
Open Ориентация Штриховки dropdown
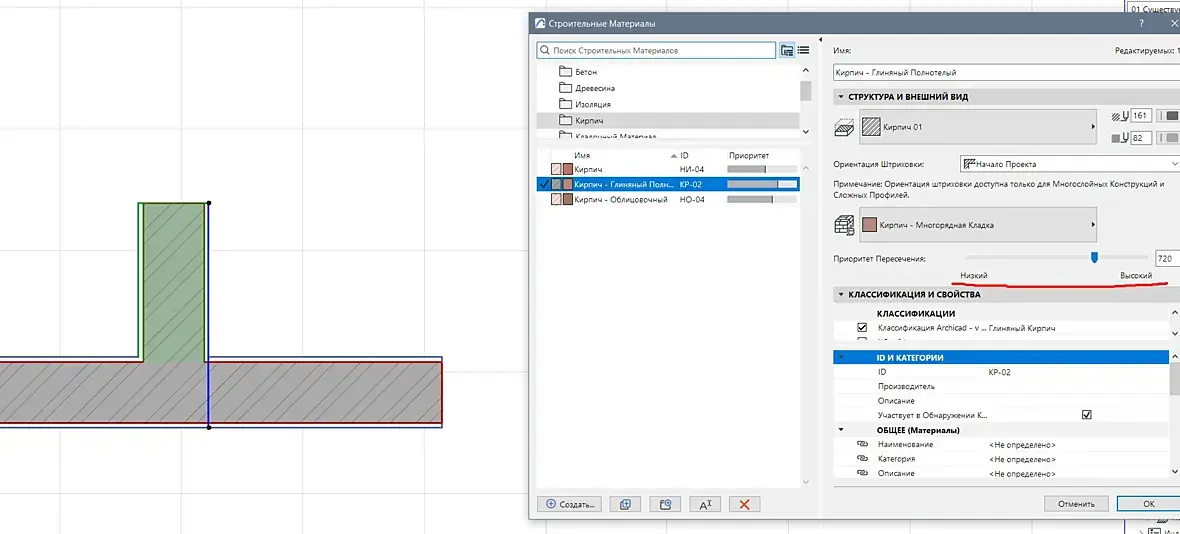pyautogui.click(x=1070, y=164)
